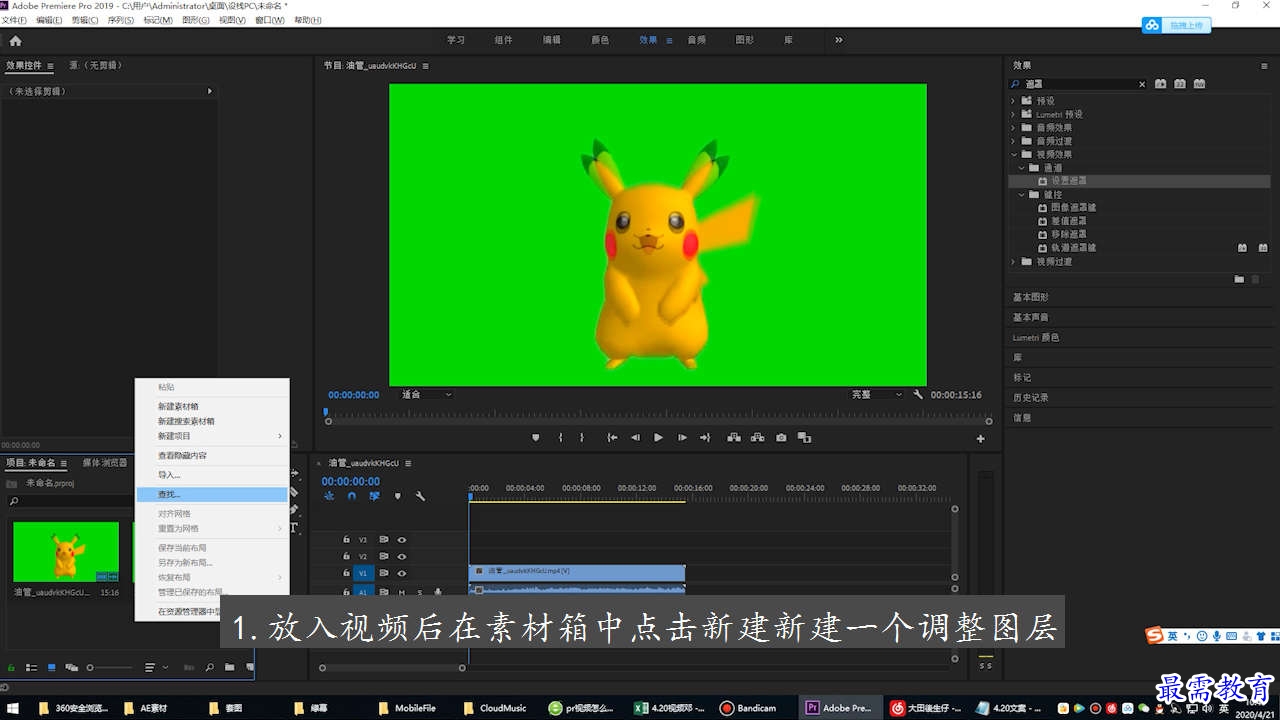Viewport: 1280px width, 720px height.
Task: Click the Home icon at top left
Action: click(x=15, y=41)
